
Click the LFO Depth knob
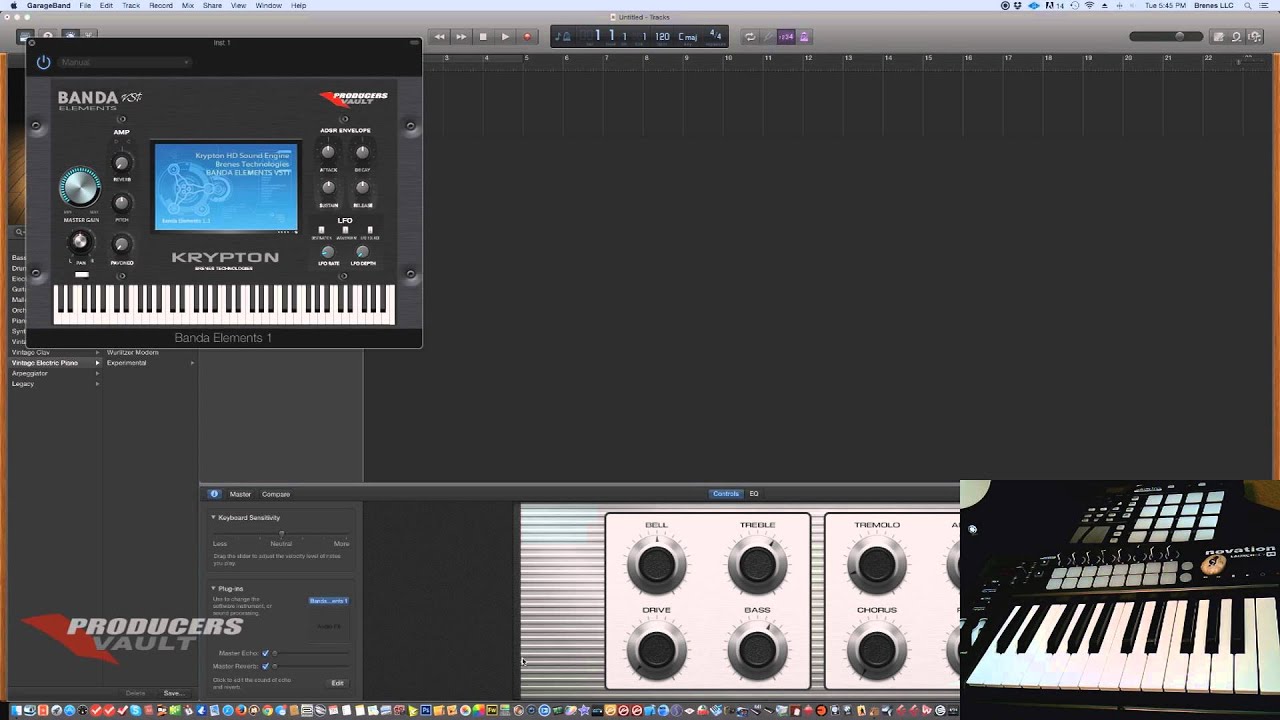point(362,252)
